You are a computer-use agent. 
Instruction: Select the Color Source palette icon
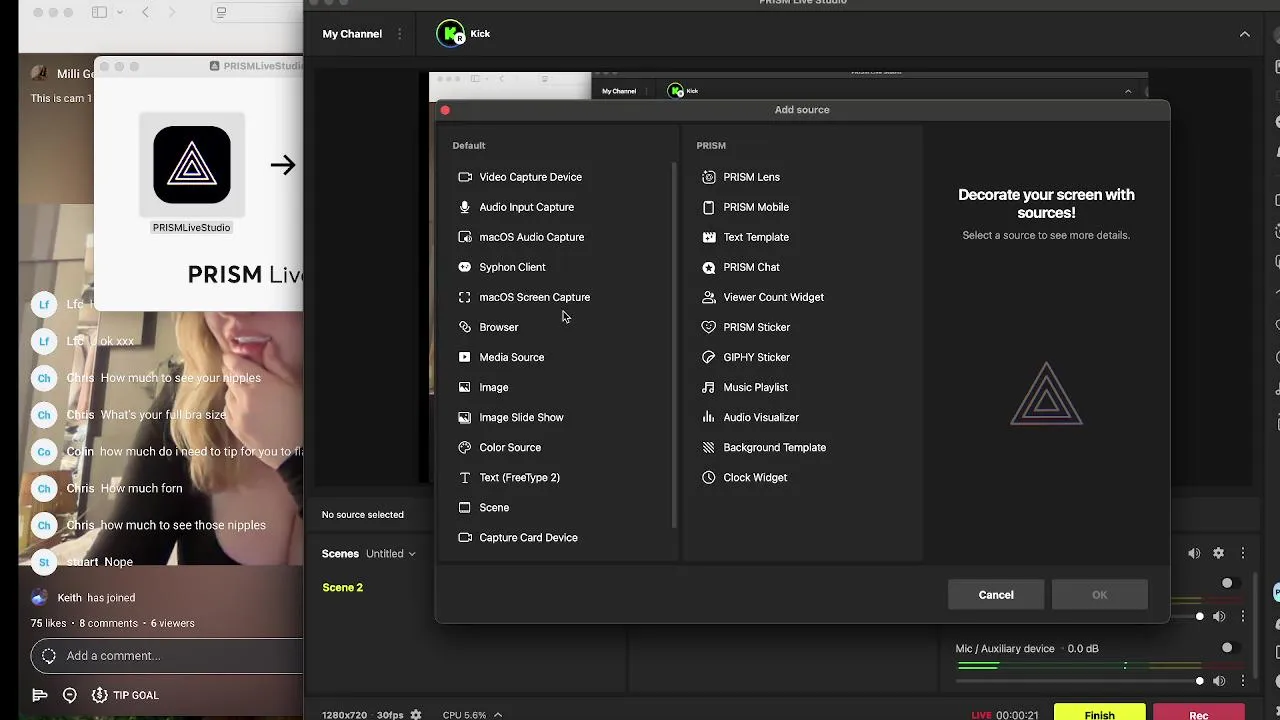click(x=465, y=447)
